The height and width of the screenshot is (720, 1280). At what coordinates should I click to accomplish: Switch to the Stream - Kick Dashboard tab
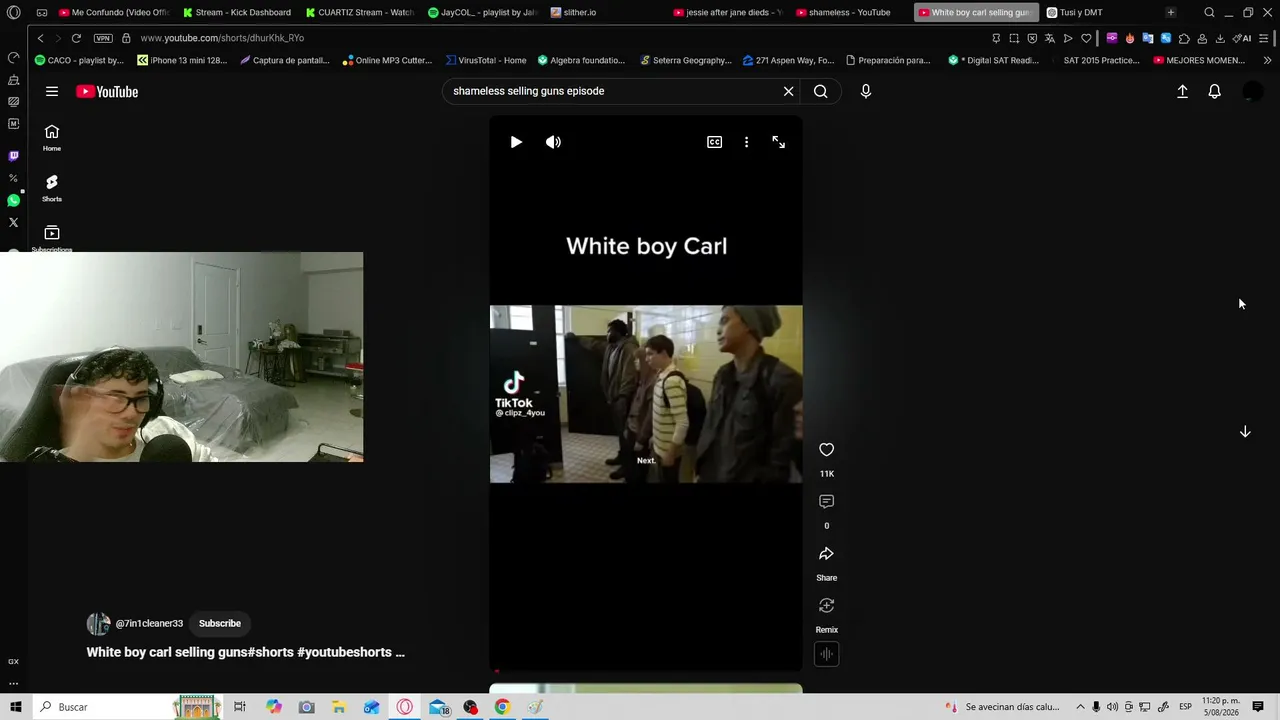pos(236,13)
